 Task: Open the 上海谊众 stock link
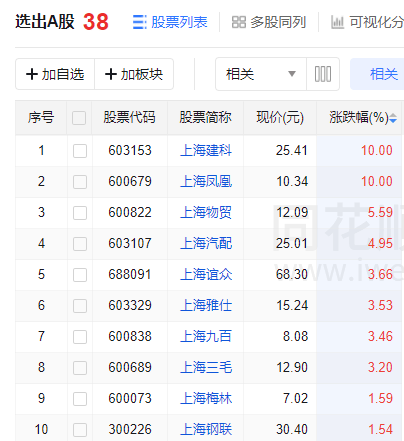click(206, 275)
